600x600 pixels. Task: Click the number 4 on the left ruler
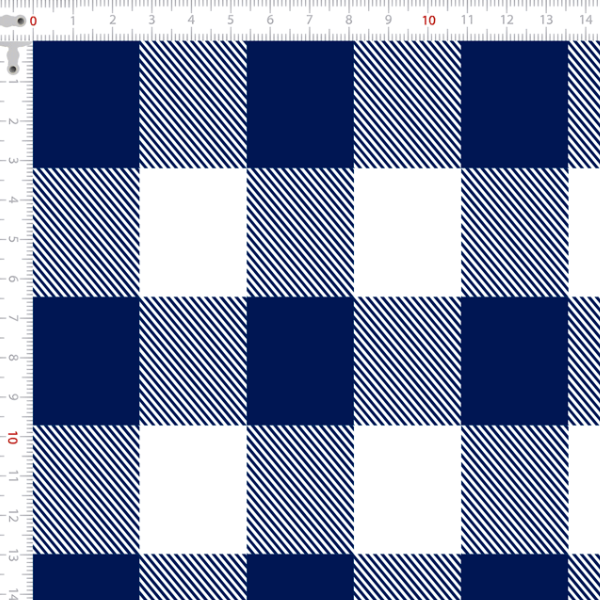click(x=13, y=201)
